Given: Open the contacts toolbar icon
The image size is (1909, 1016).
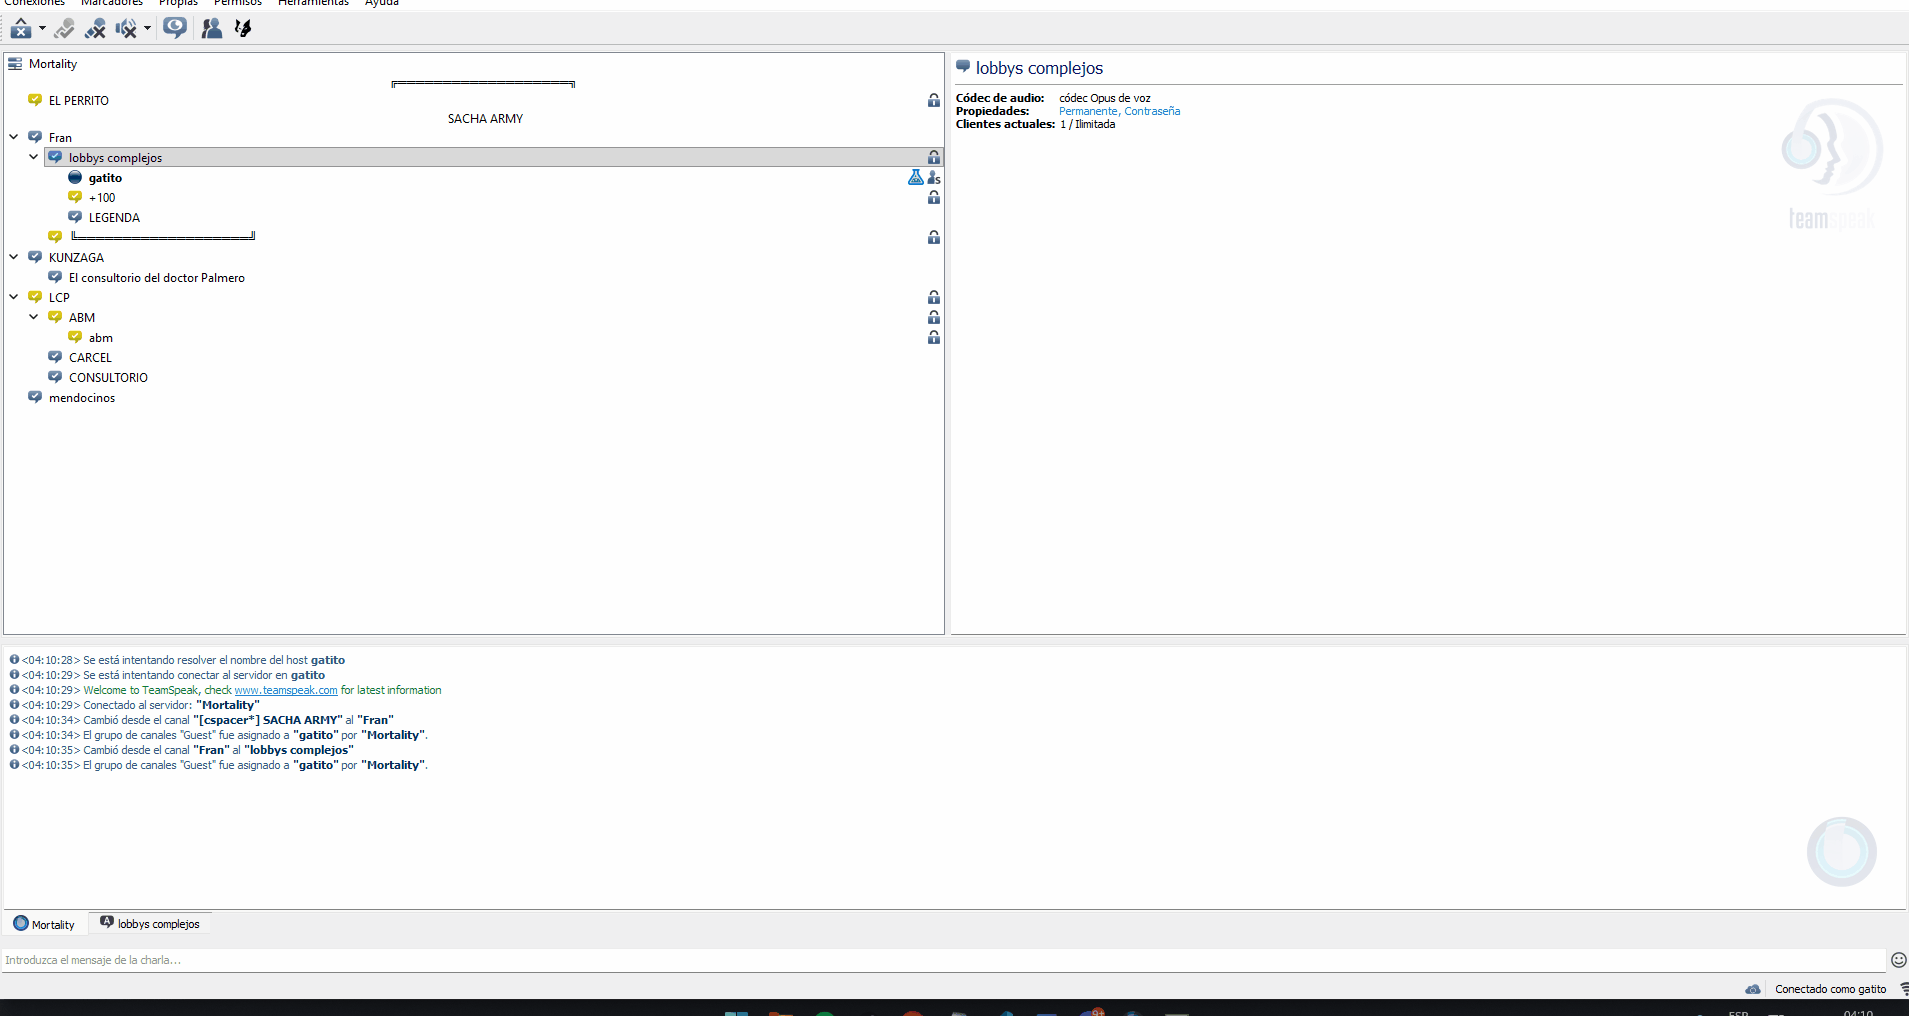Looking at the screenshot, I should (x=211, y=27).
